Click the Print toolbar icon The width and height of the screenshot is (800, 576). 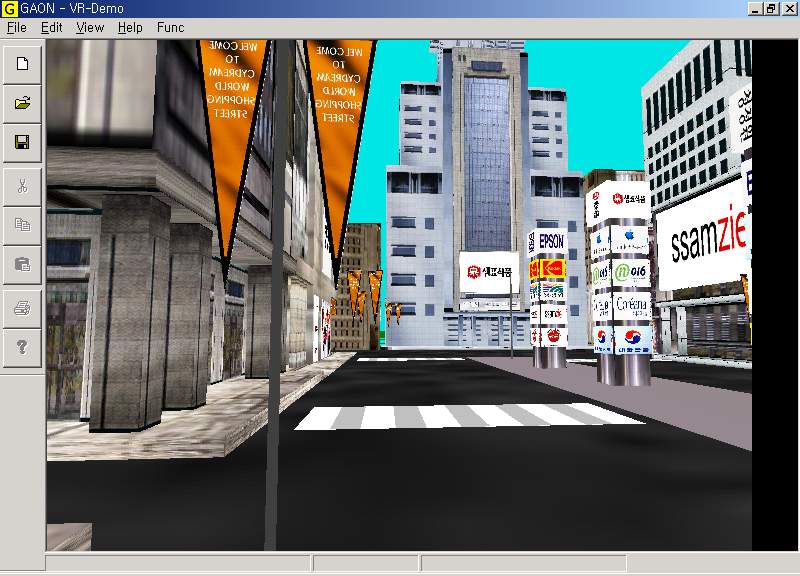(x=22, y=308)
